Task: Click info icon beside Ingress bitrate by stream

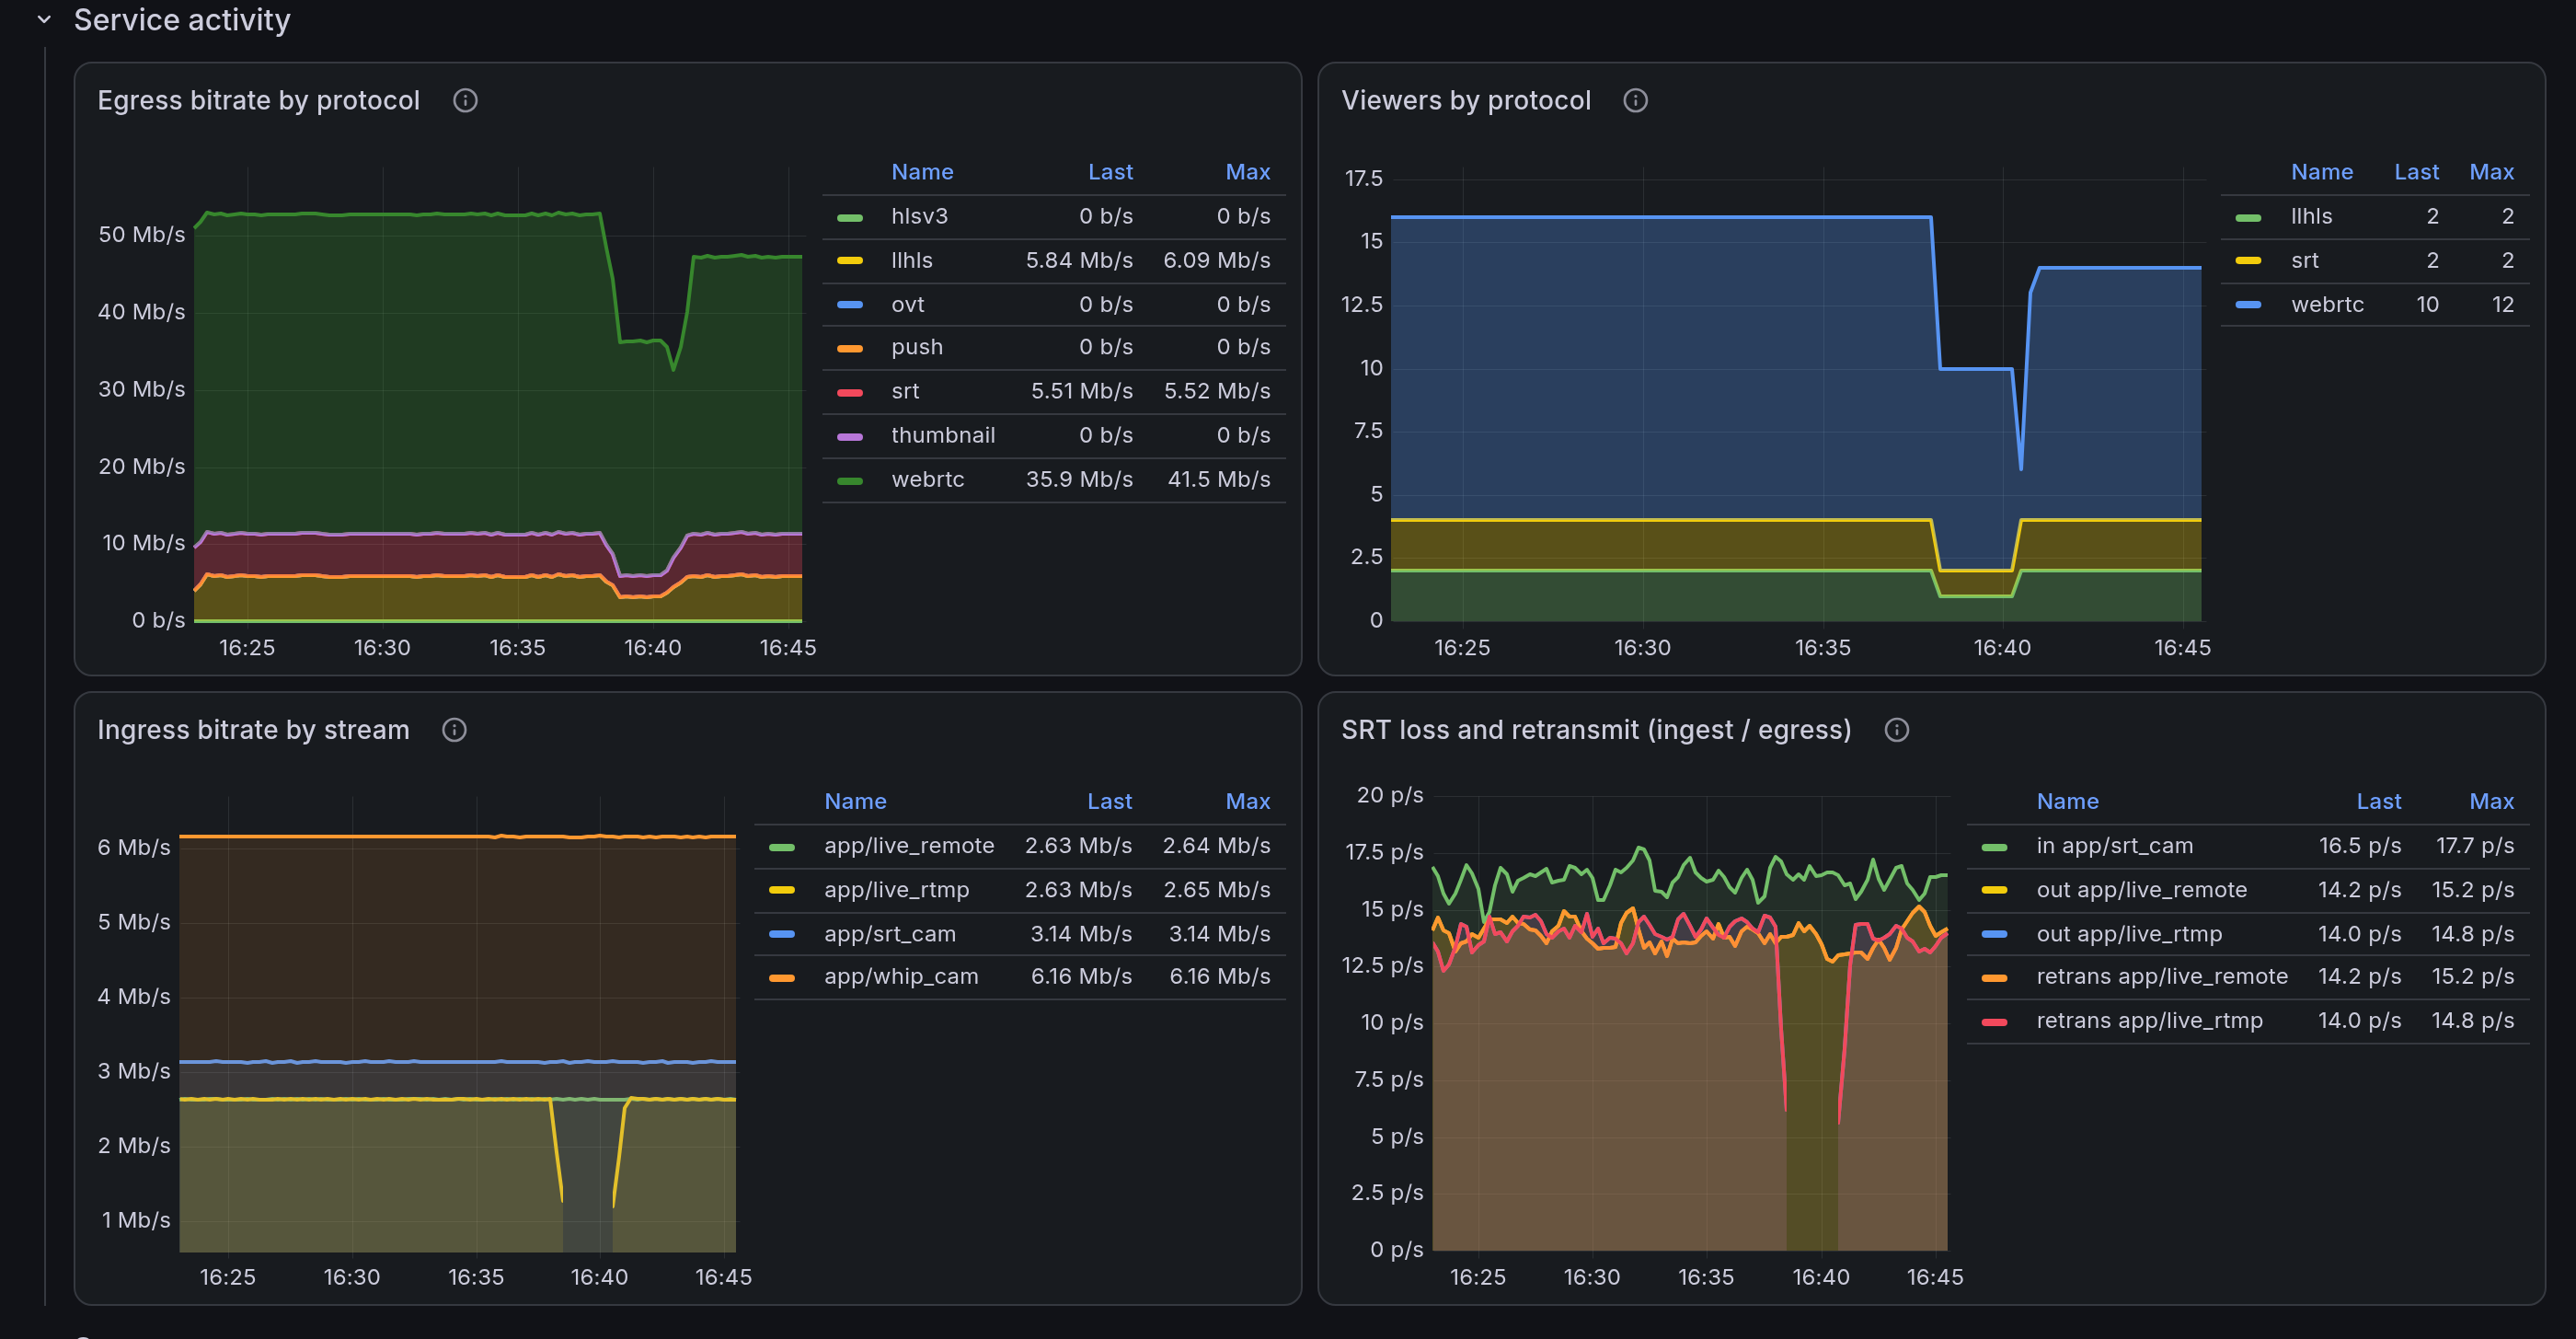Action: pos(454,730)
